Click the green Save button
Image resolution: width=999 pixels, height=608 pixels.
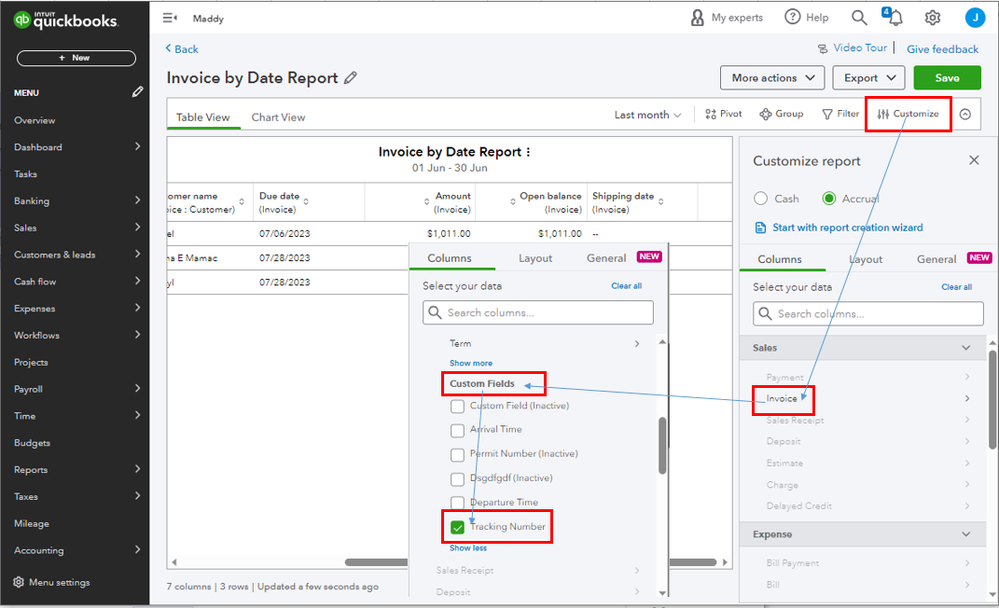click(947, 78)
